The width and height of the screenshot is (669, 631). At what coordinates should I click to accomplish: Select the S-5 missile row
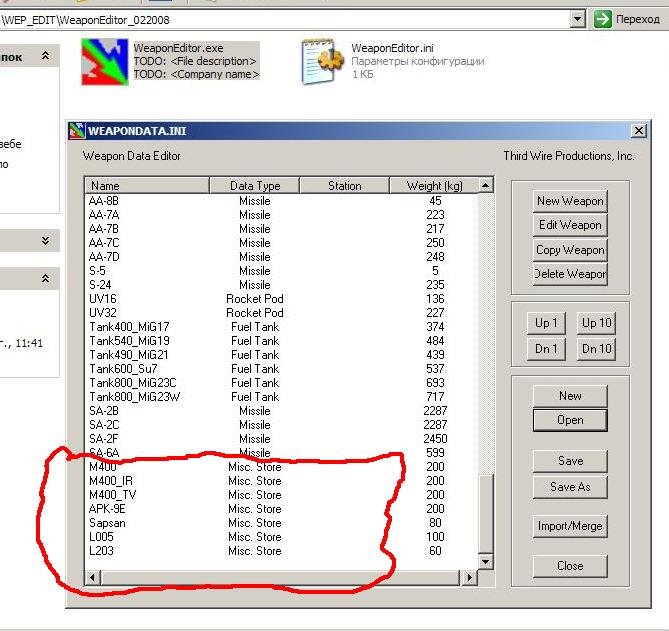point(281,271)
